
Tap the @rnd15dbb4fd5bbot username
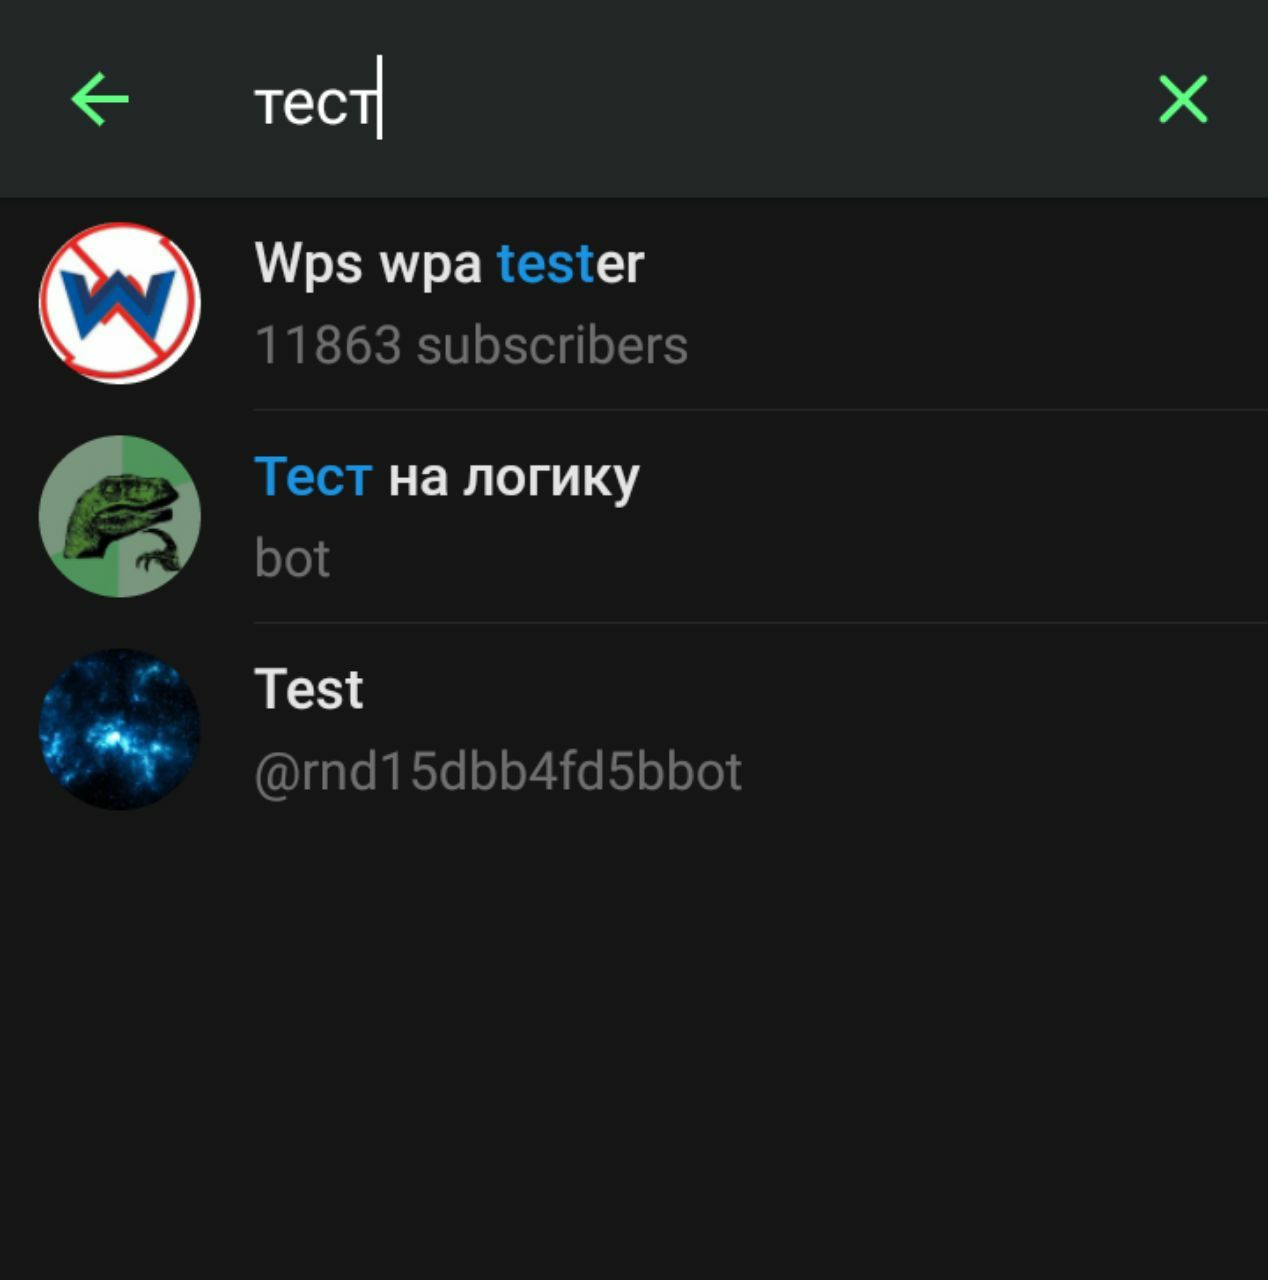point(498,772)
